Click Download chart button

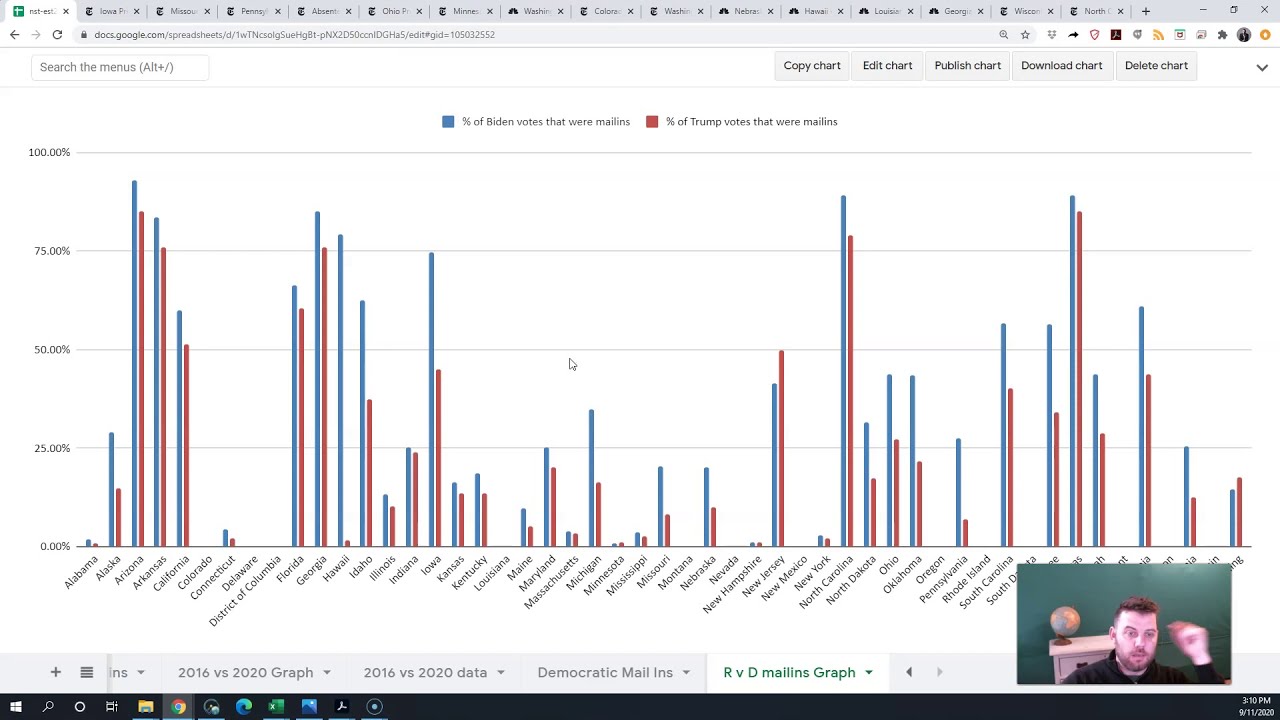coord(1062,66)
